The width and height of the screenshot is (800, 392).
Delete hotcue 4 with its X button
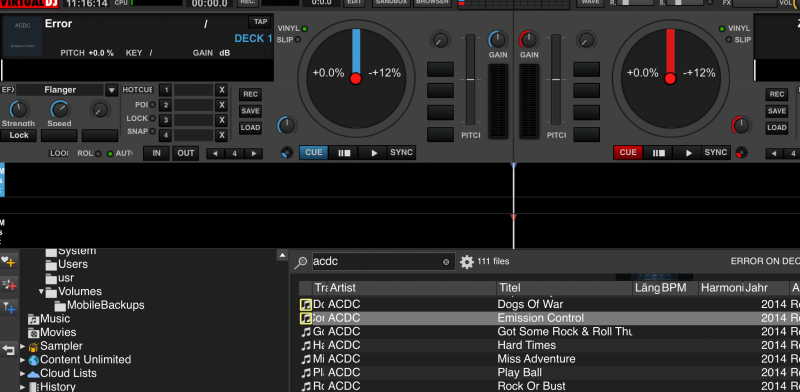coord(221,135)
